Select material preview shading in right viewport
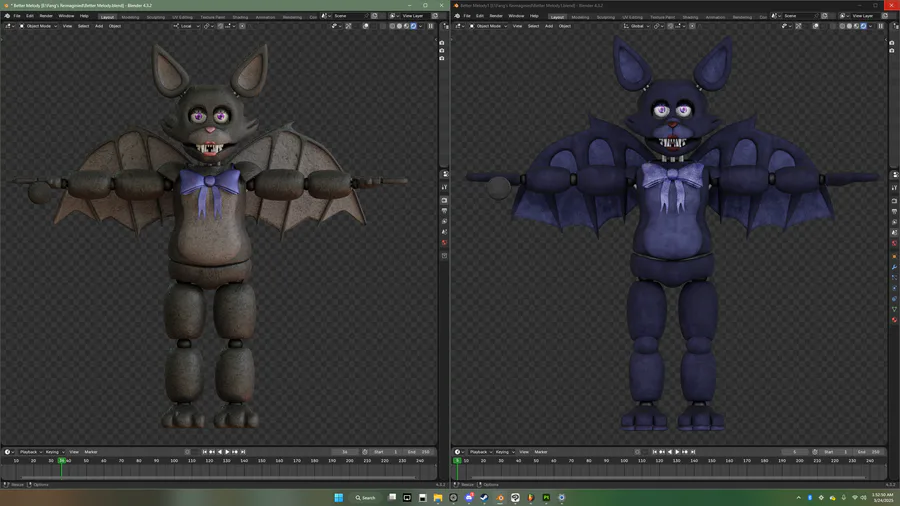This screenshot has width=900, height=506. 856,26
